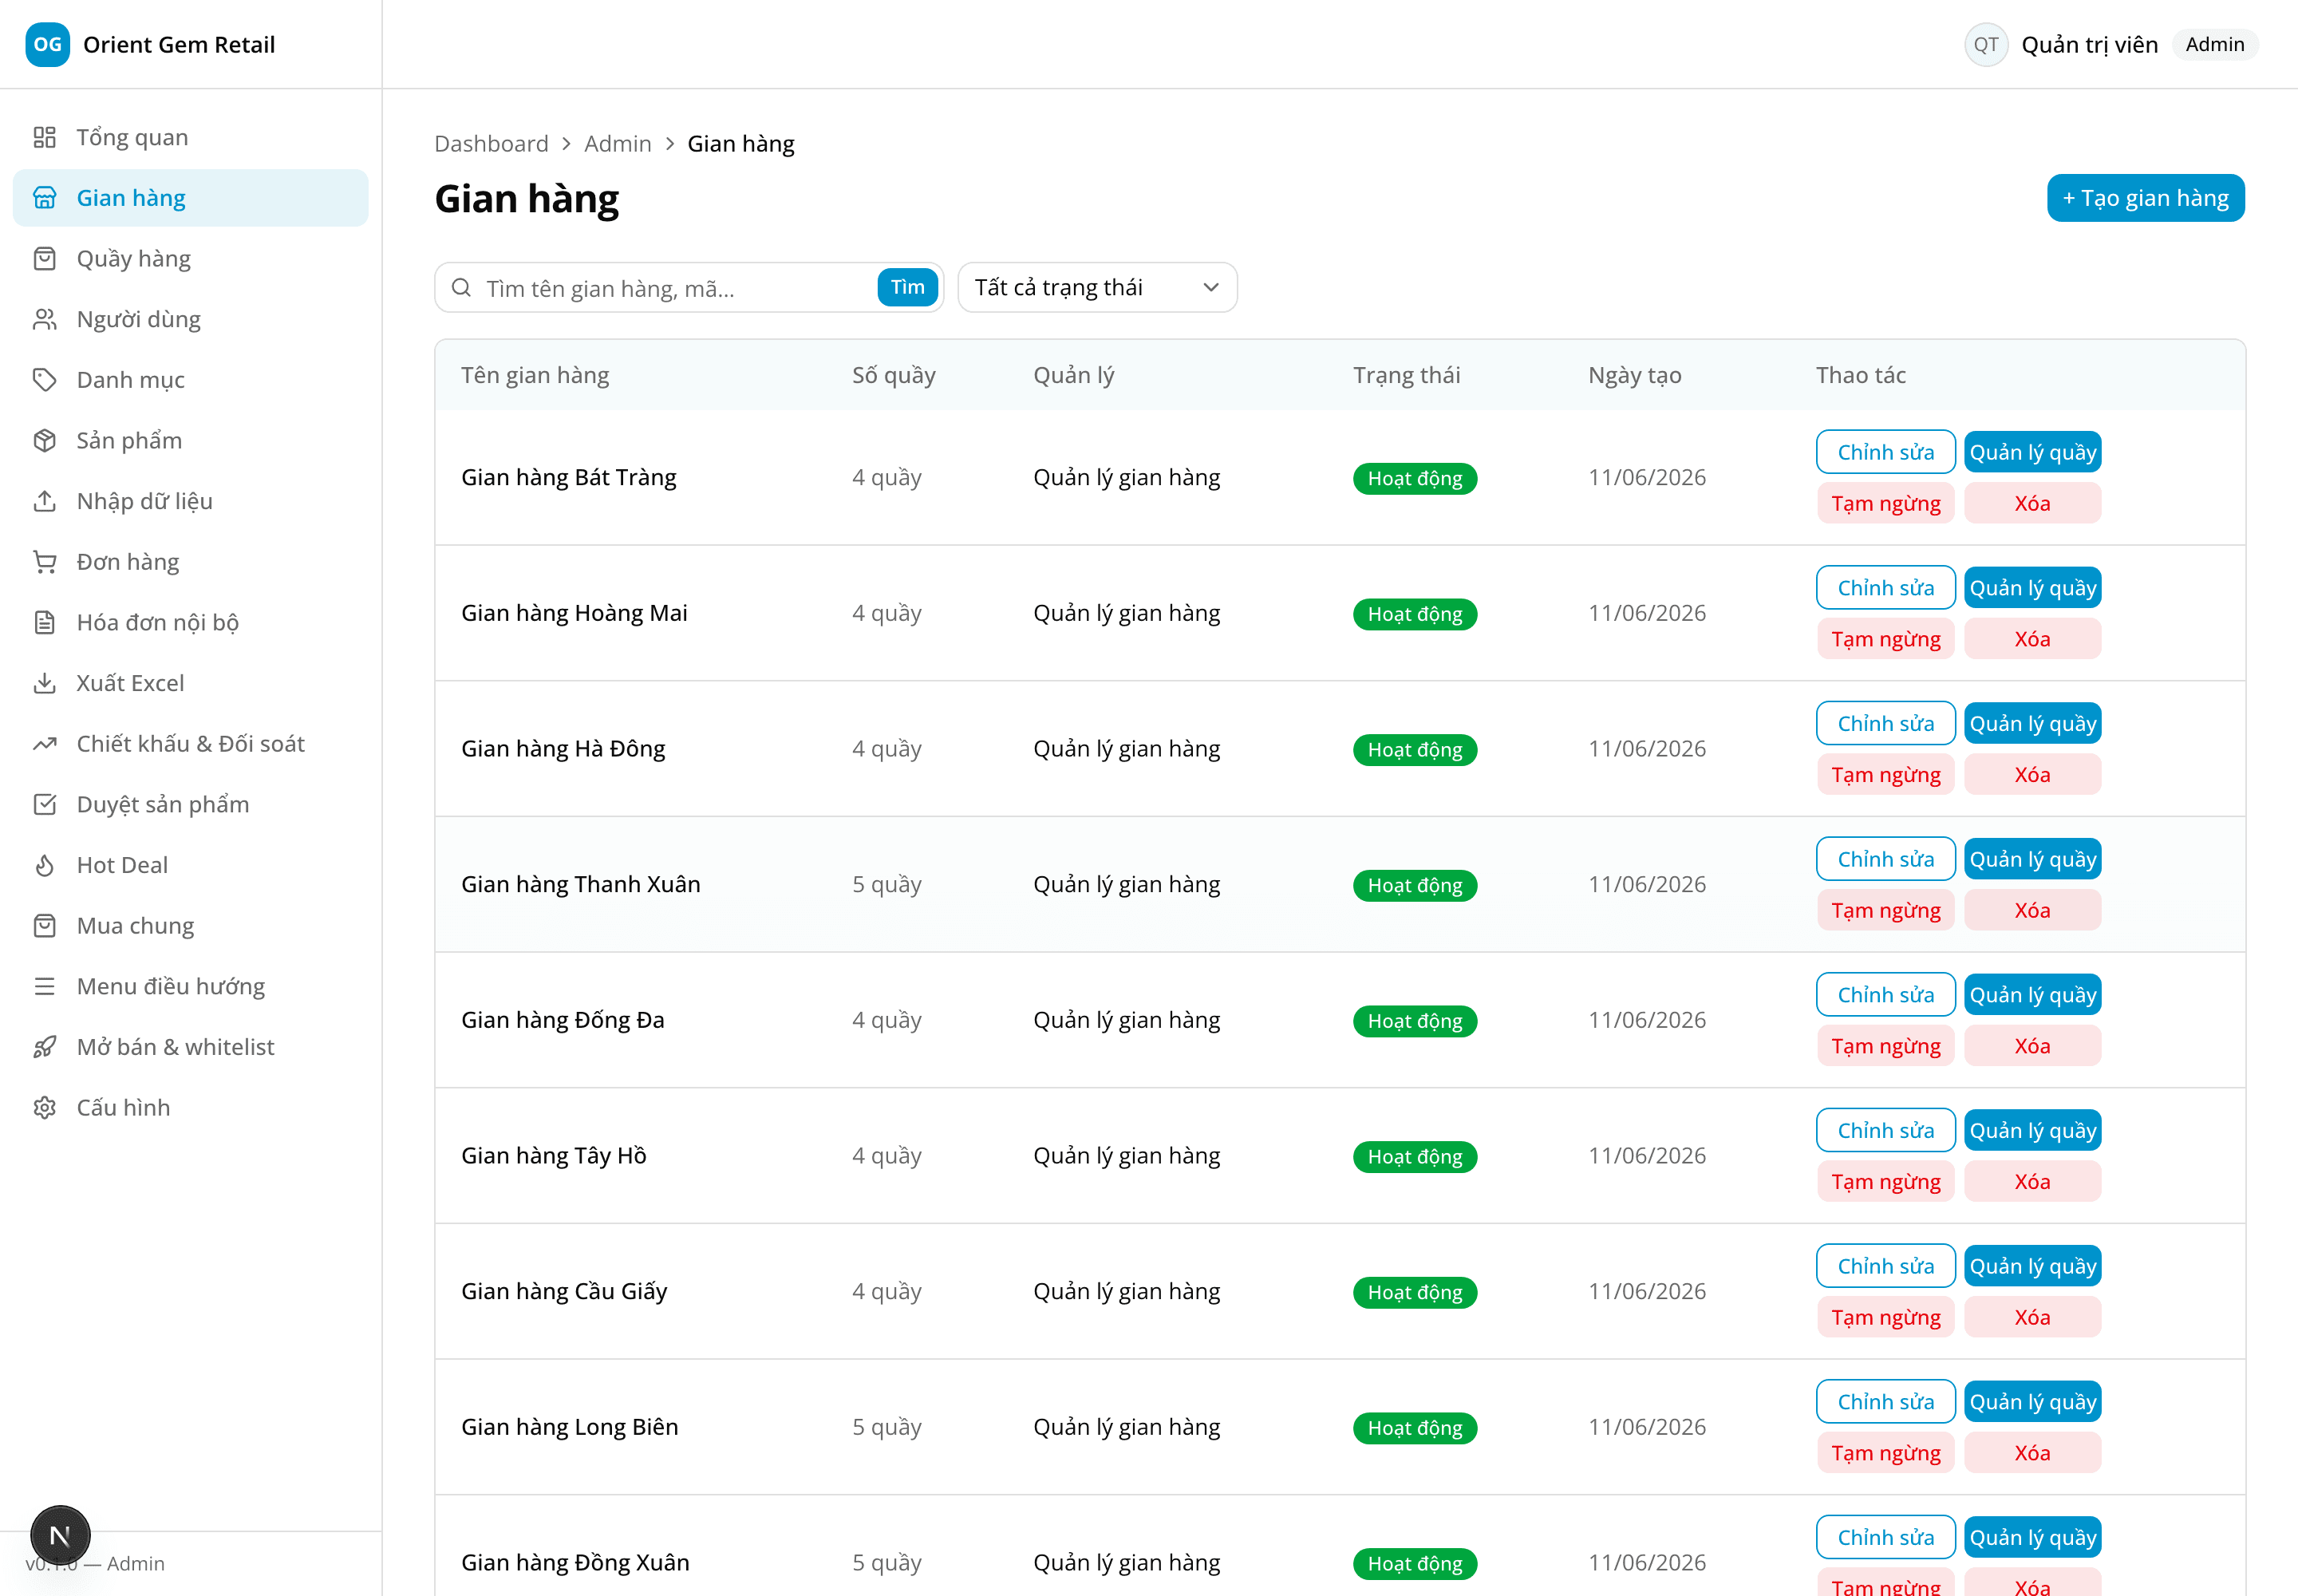Open Quản lý quầy for Gian hàng Hoàng Mai
The width and height of the screenshot is (2298, 1596).
(2032, 588)
